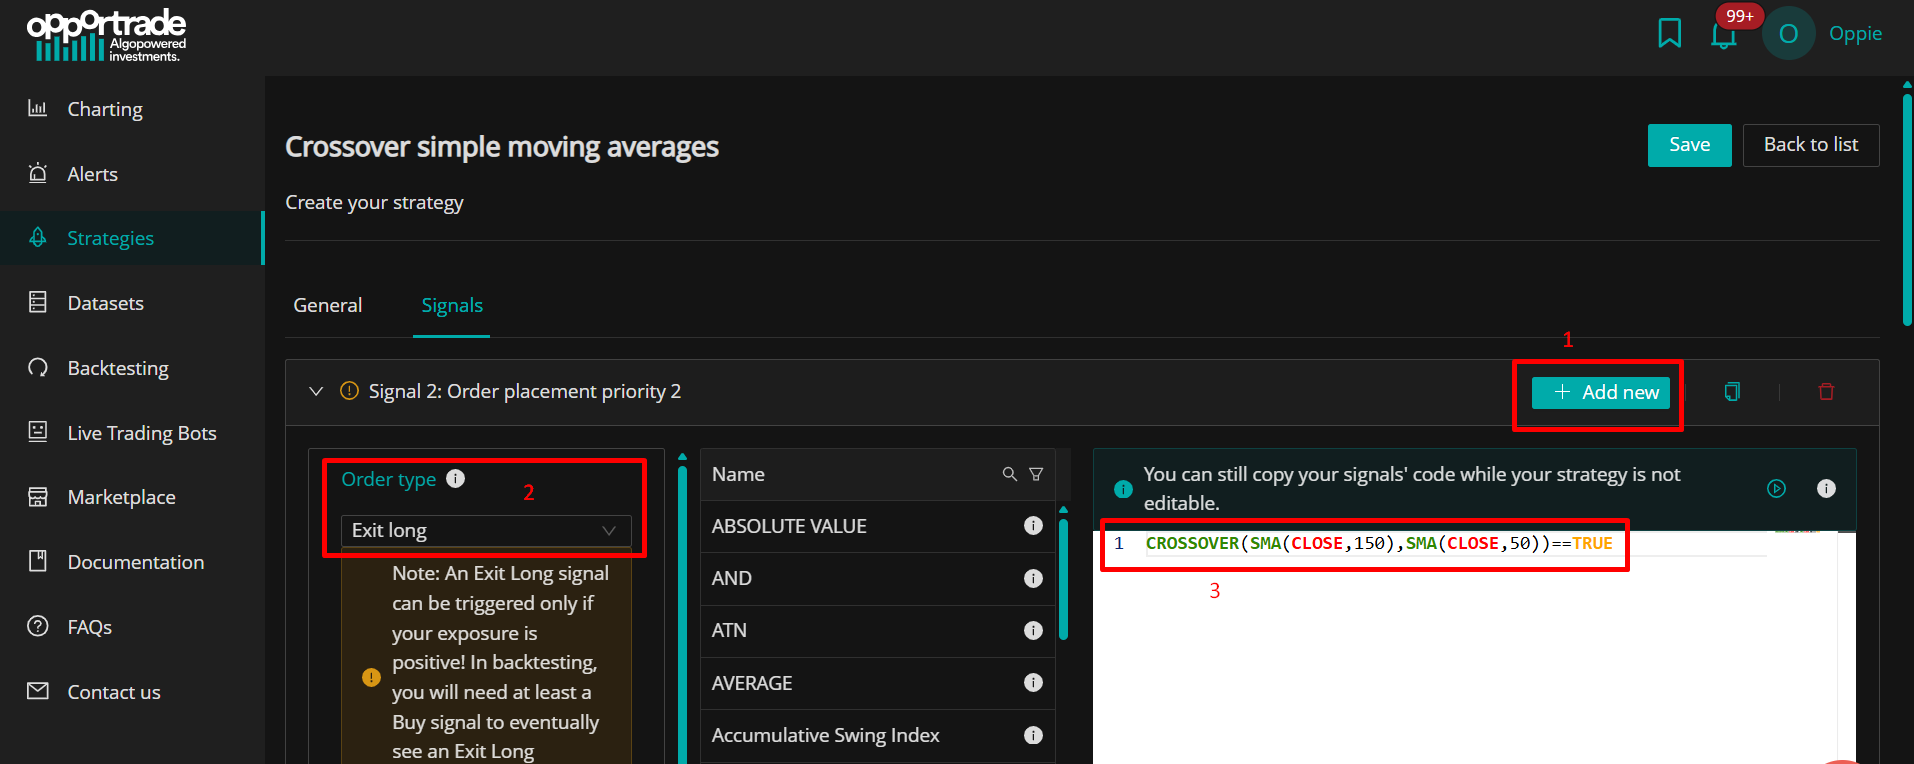
Task: Click the Marketplace shop icon
Action: 38,497
